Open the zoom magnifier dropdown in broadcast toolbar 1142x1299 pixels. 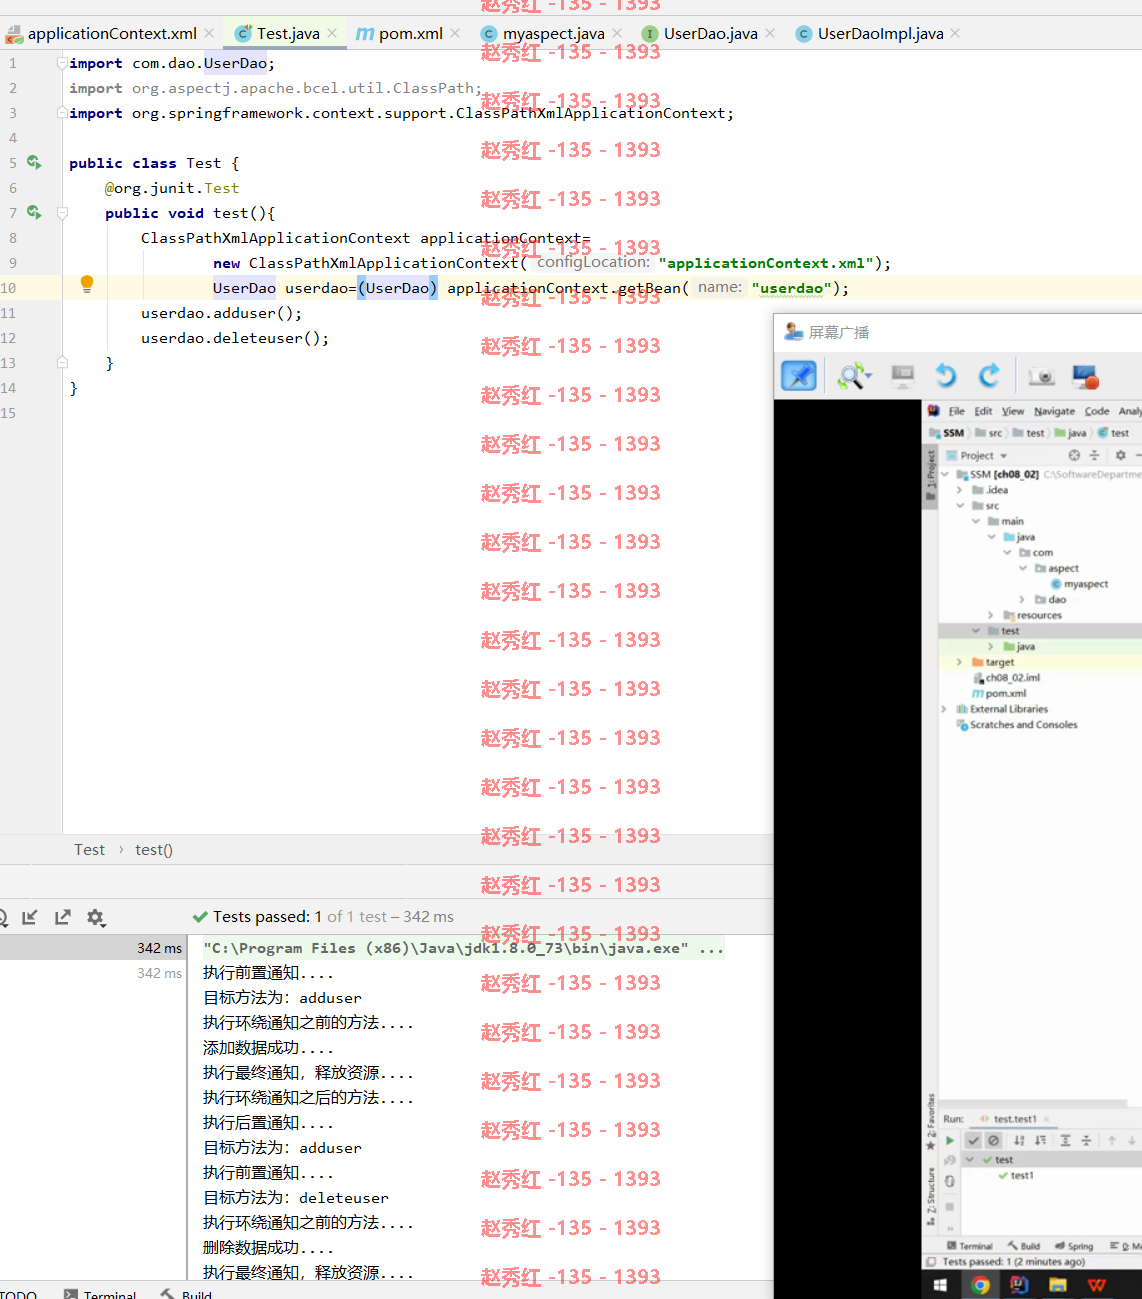855,376
